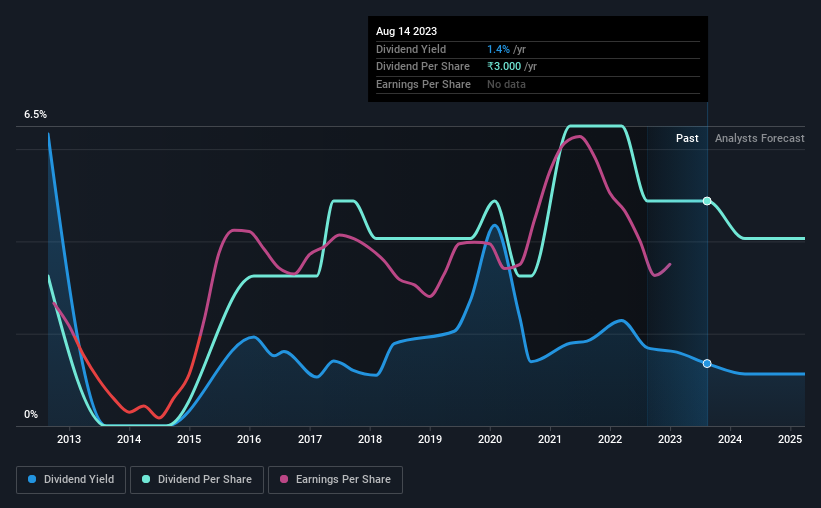
Task: Click the blue Dividend Yield legend dot
Action: 32,479
